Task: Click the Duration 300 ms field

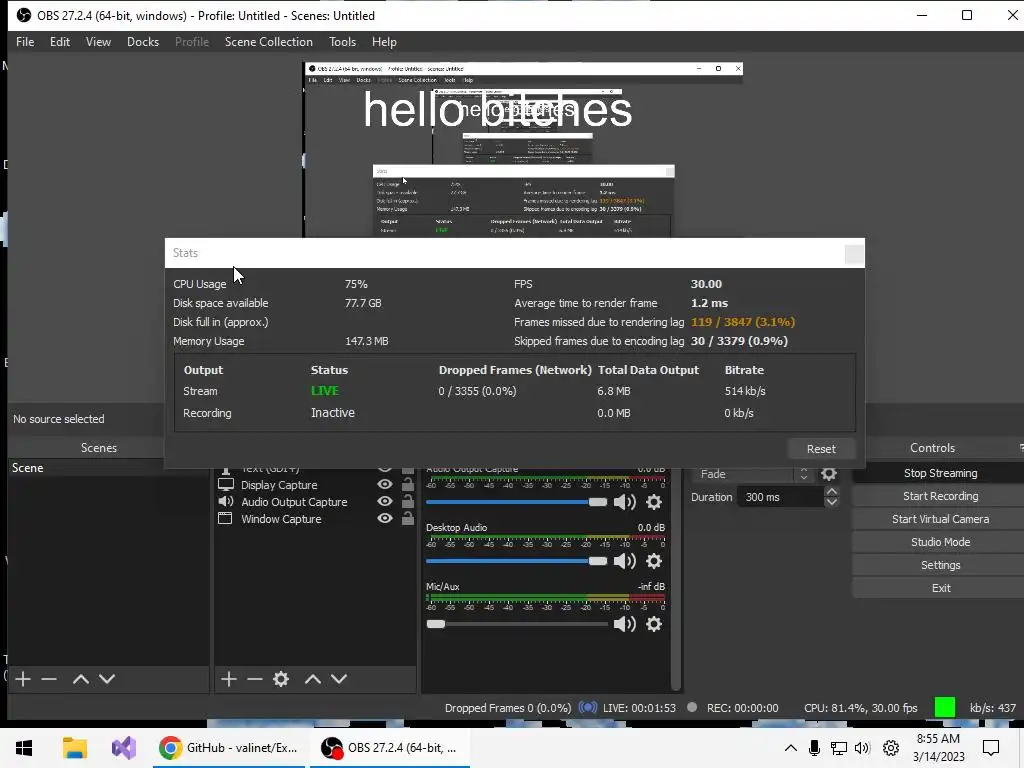Action: tap(780, 497)
